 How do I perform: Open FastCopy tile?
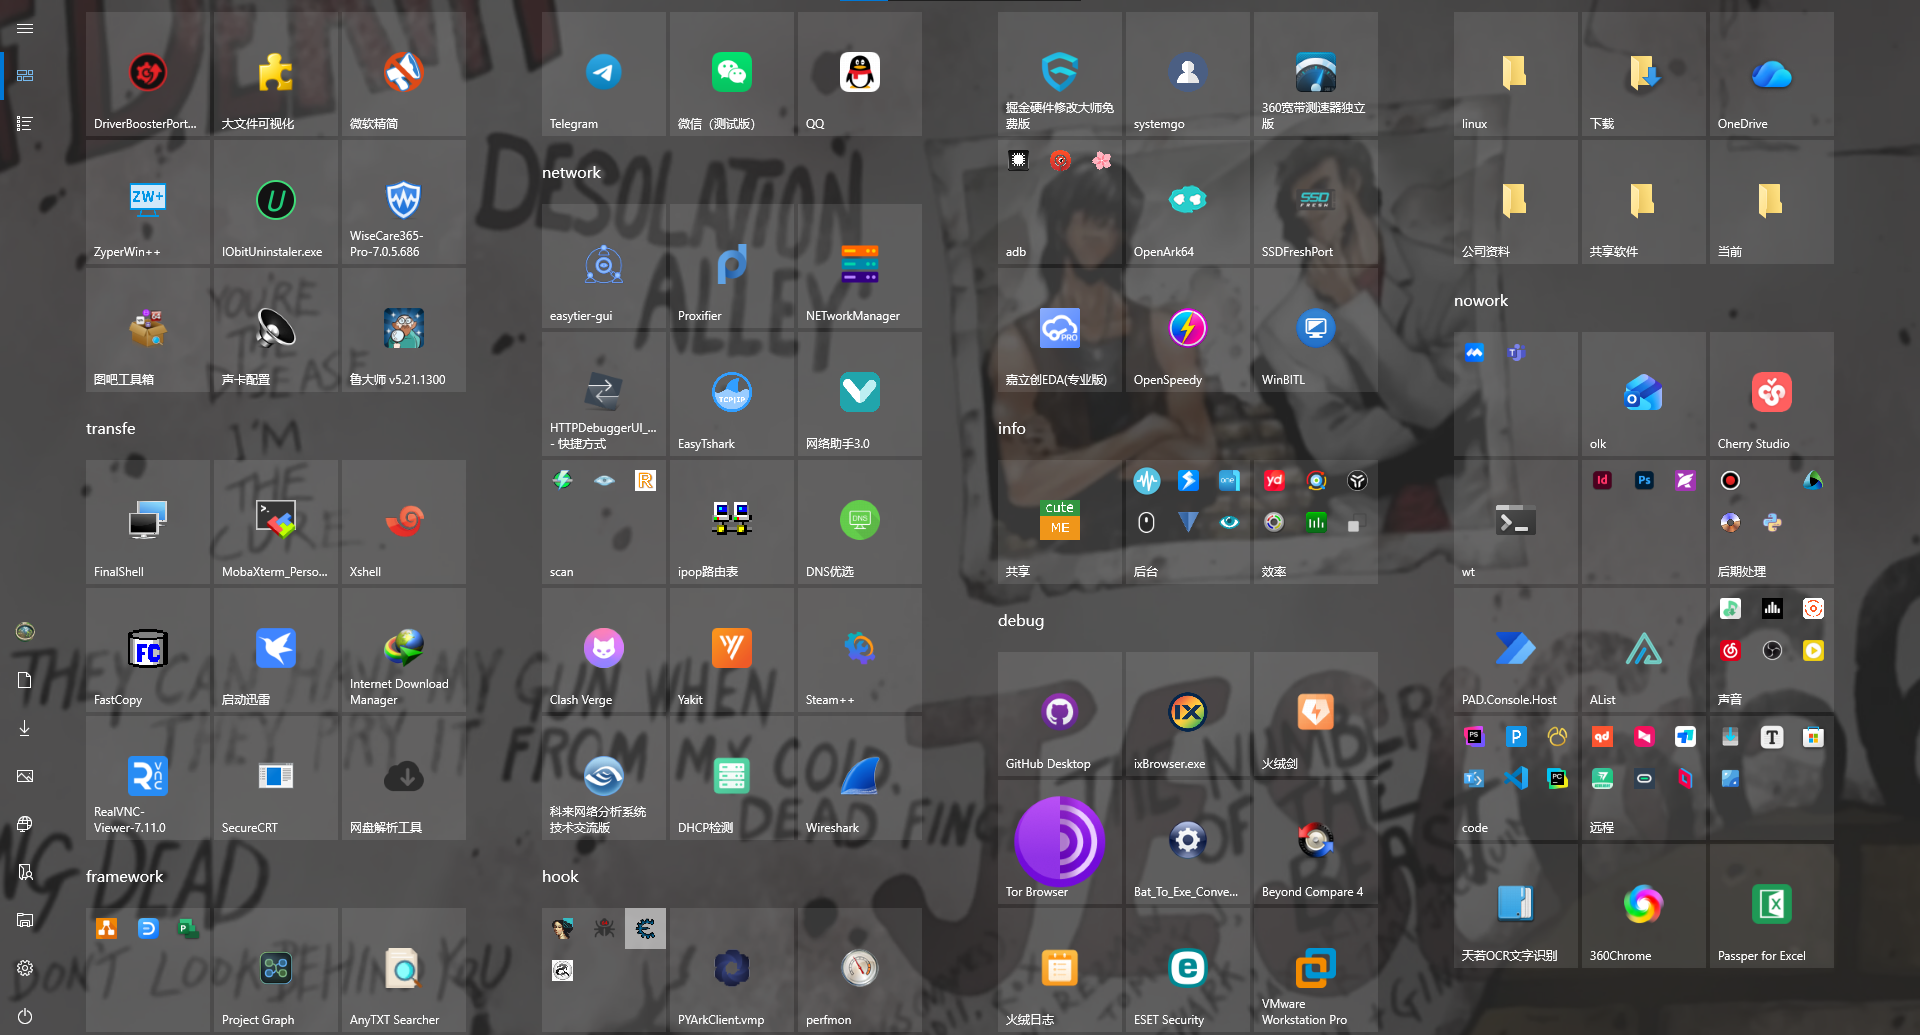tap(148, 650)
